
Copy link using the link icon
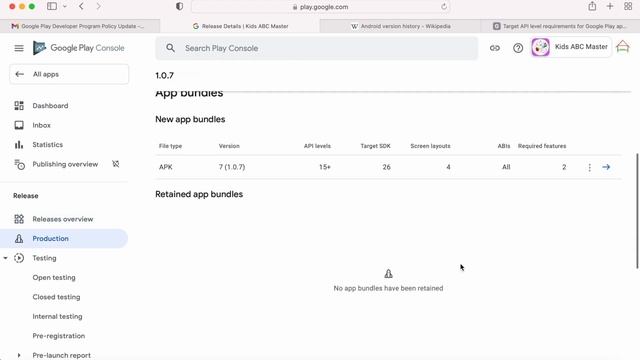(495, 48)
